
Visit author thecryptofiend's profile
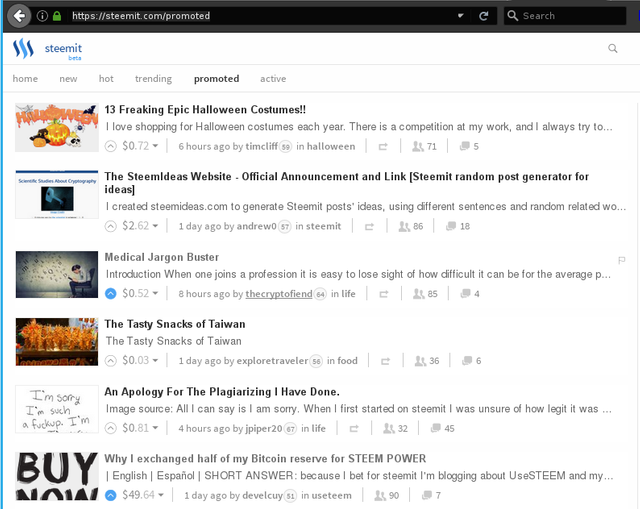[x=279, y=293]
